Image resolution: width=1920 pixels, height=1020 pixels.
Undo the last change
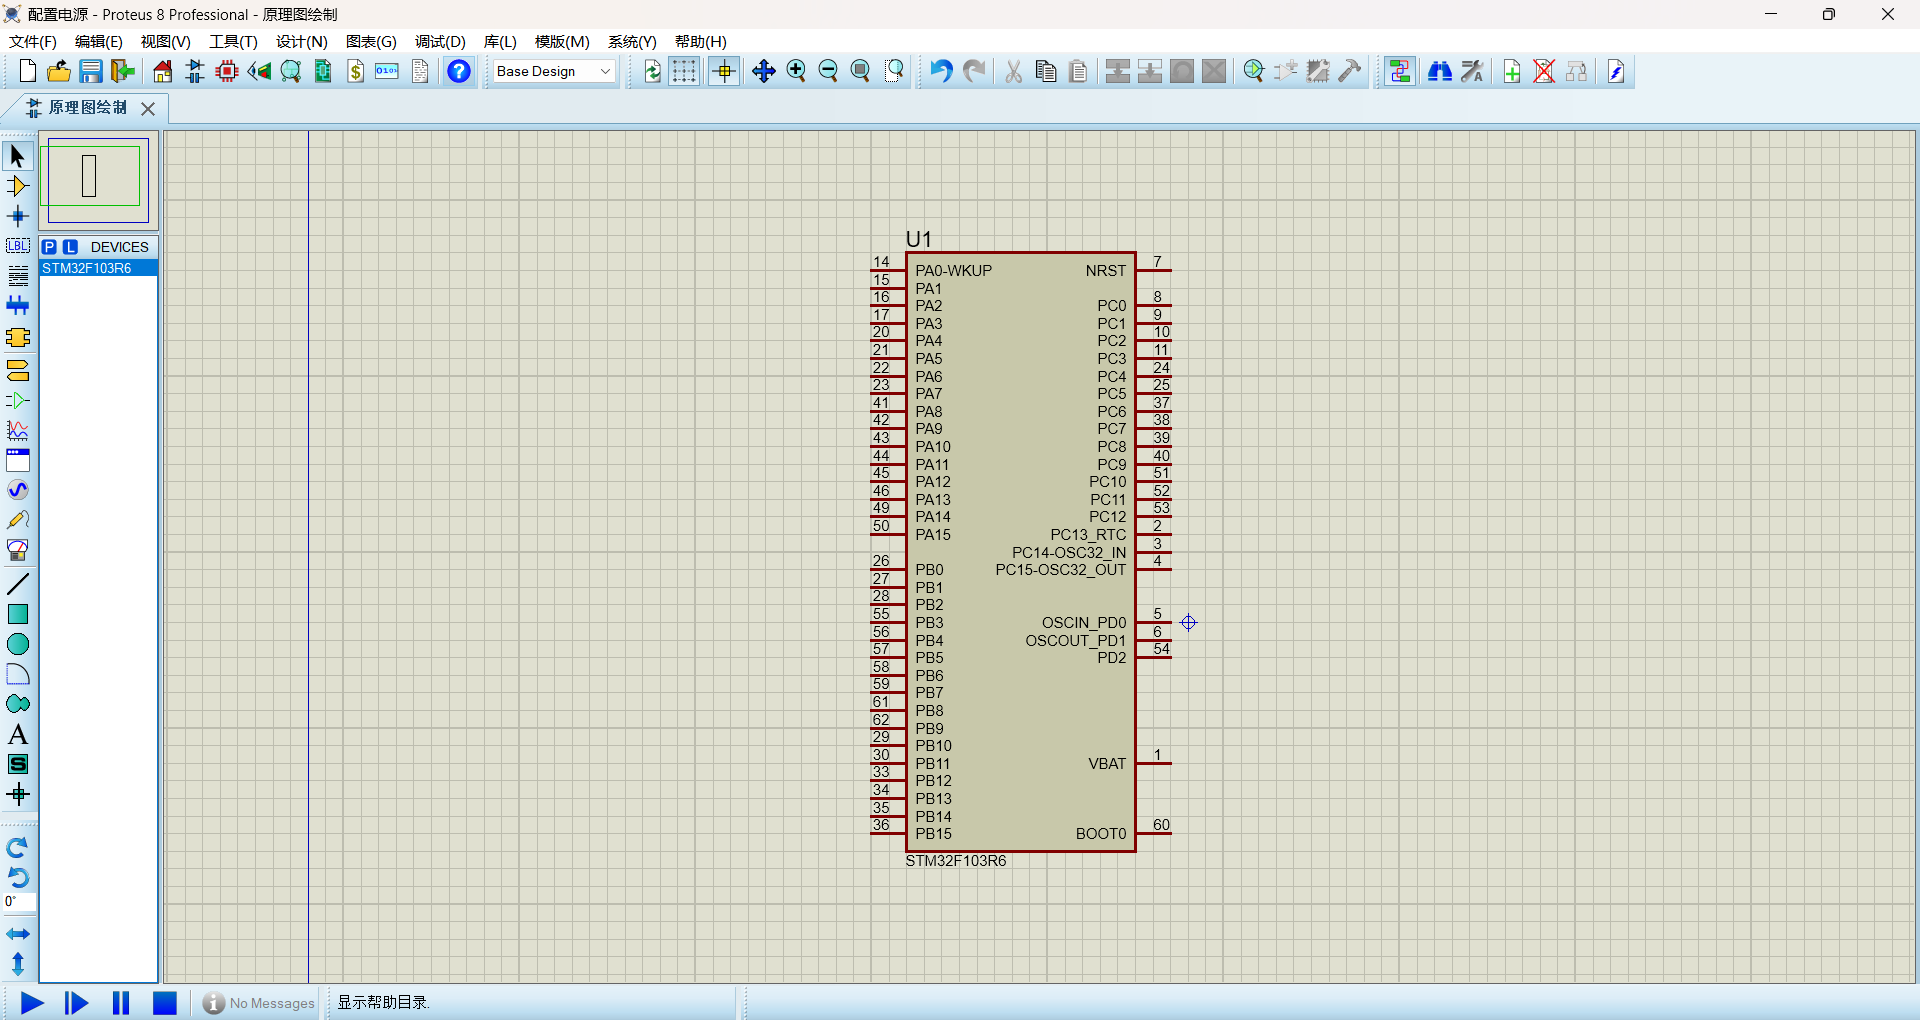[941, 71]
